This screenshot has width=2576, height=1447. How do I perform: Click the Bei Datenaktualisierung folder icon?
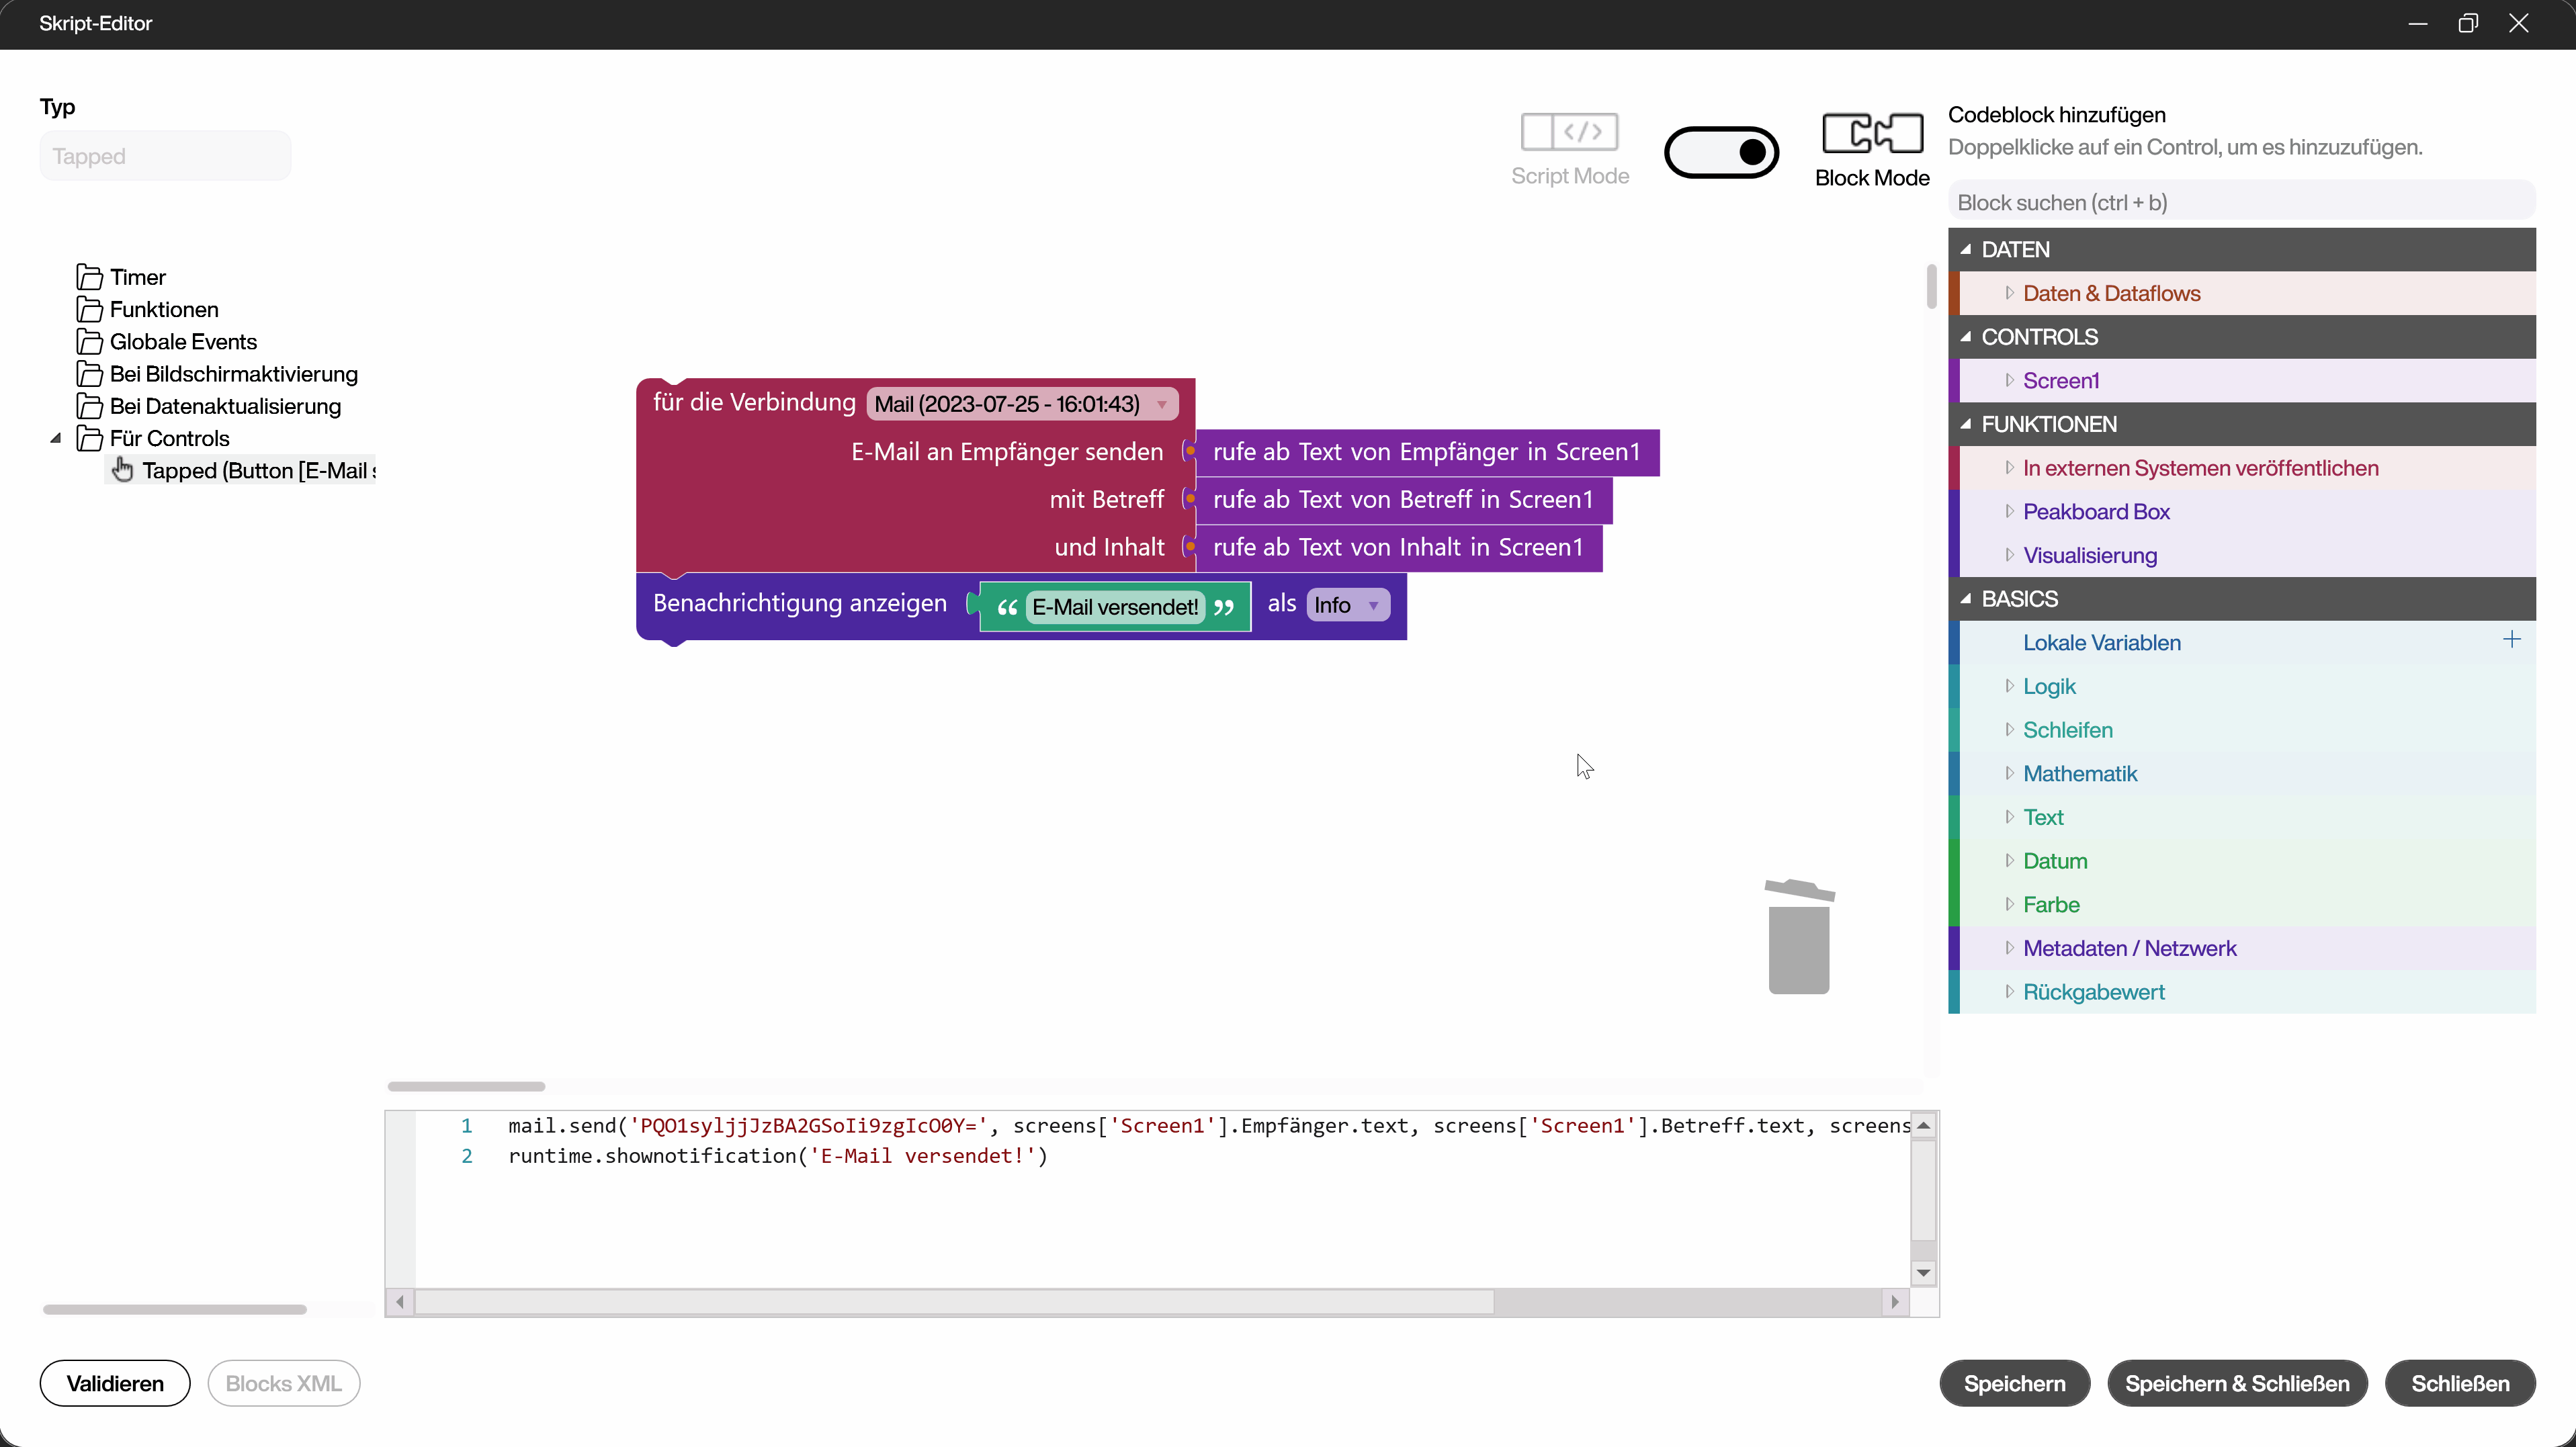(x=89, y=406)
